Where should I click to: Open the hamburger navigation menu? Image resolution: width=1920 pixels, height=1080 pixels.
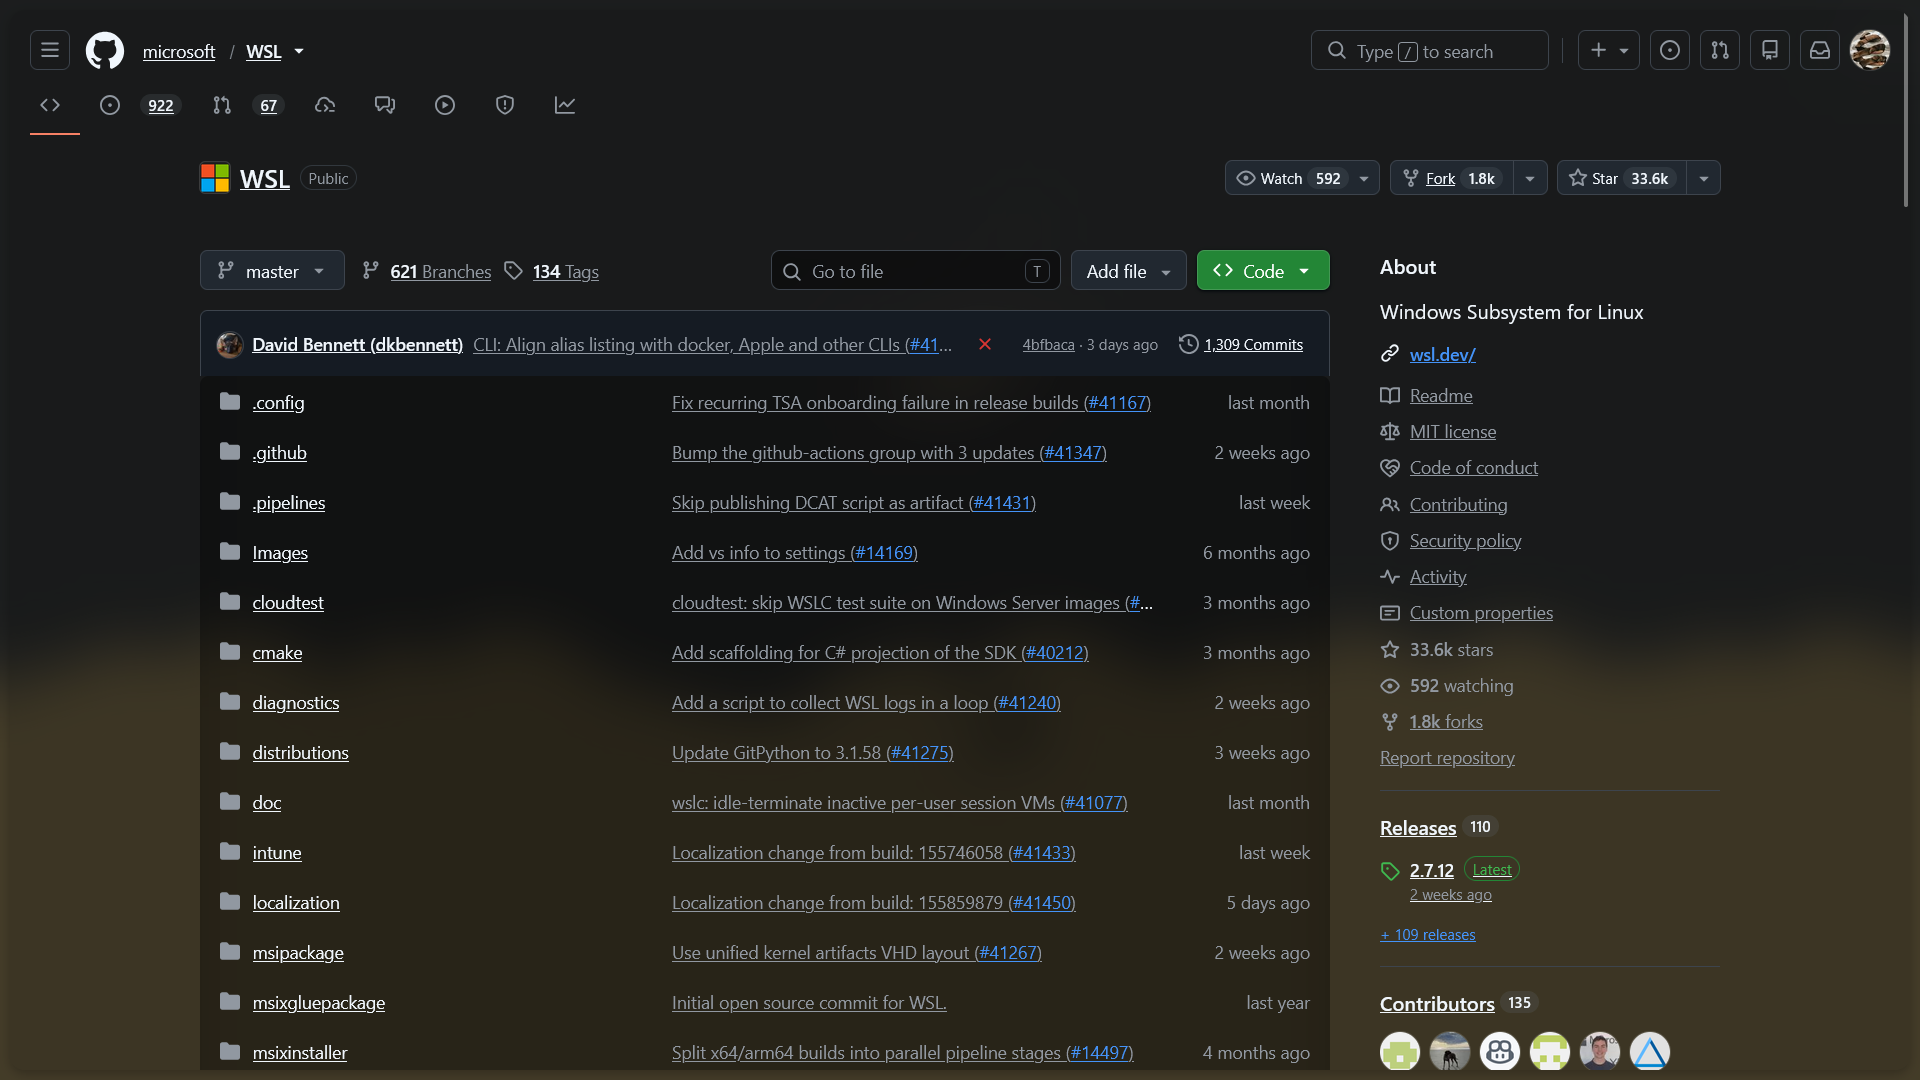[50, 50]
